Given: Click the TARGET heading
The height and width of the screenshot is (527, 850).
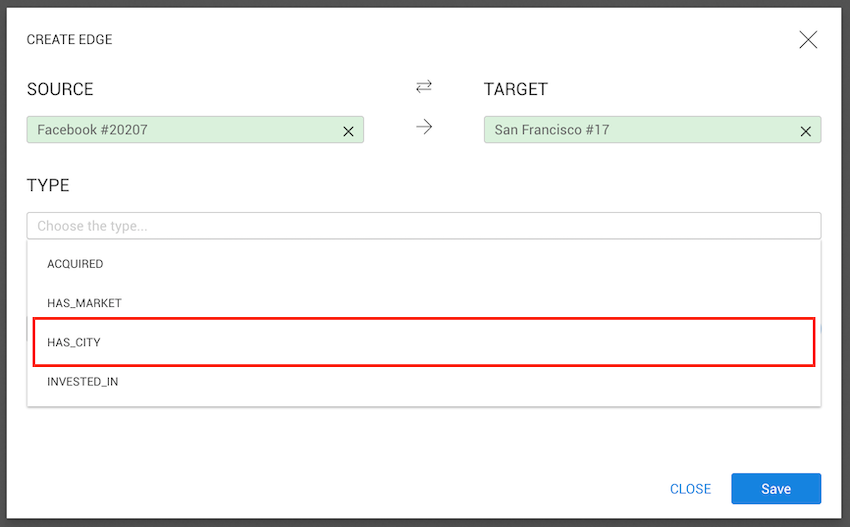Looking at the screenshot, I should [516, 89].
